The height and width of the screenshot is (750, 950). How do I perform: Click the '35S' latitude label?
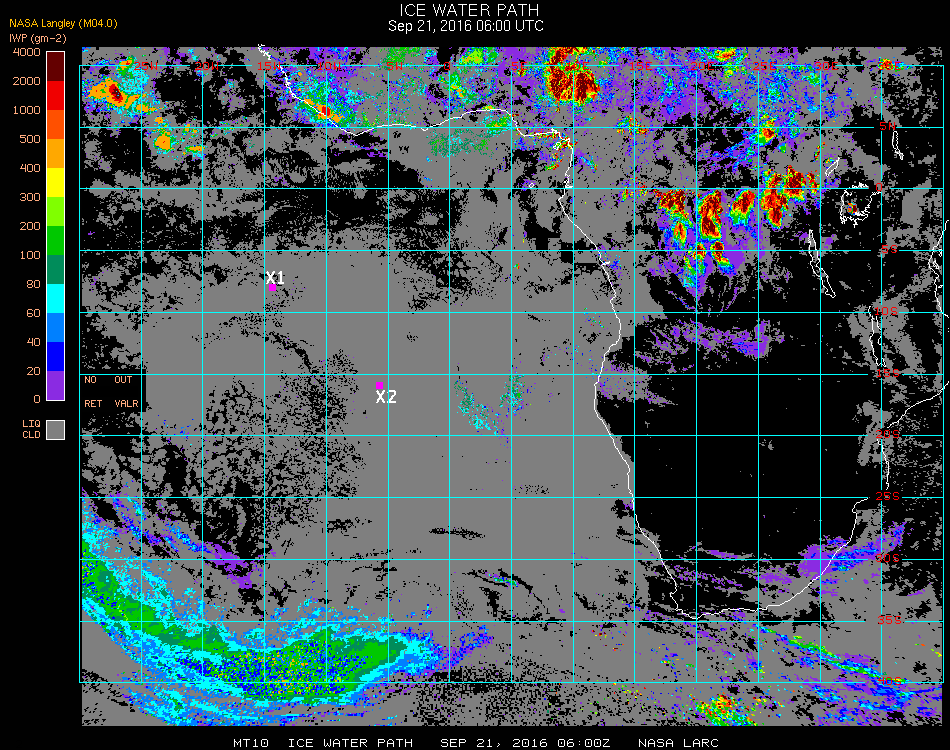coord(889,620)
